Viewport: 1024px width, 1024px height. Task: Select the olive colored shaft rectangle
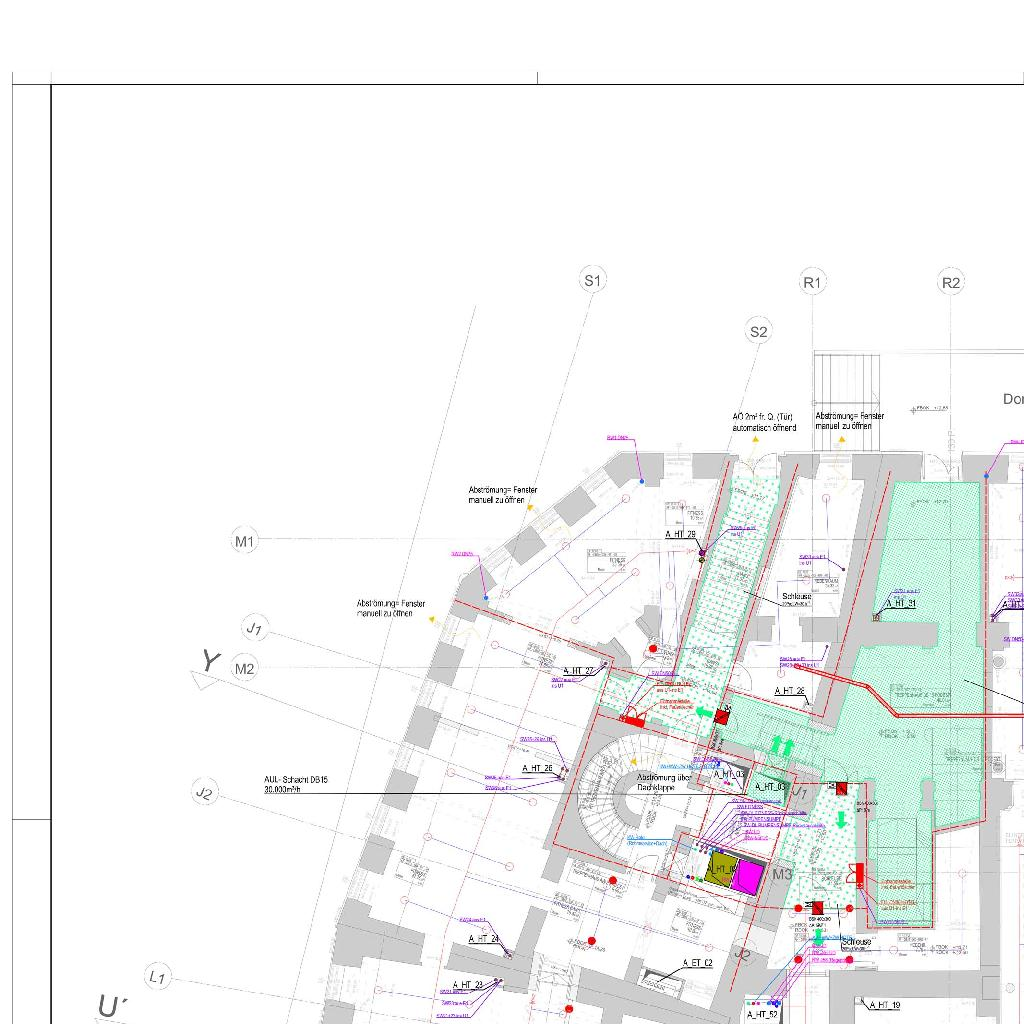(719, 868)
